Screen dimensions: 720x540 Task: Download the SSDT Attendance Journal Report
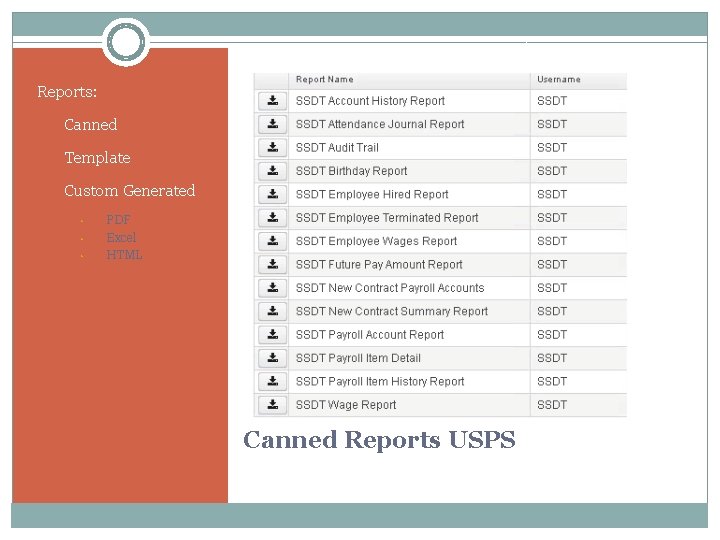[272, 124]
